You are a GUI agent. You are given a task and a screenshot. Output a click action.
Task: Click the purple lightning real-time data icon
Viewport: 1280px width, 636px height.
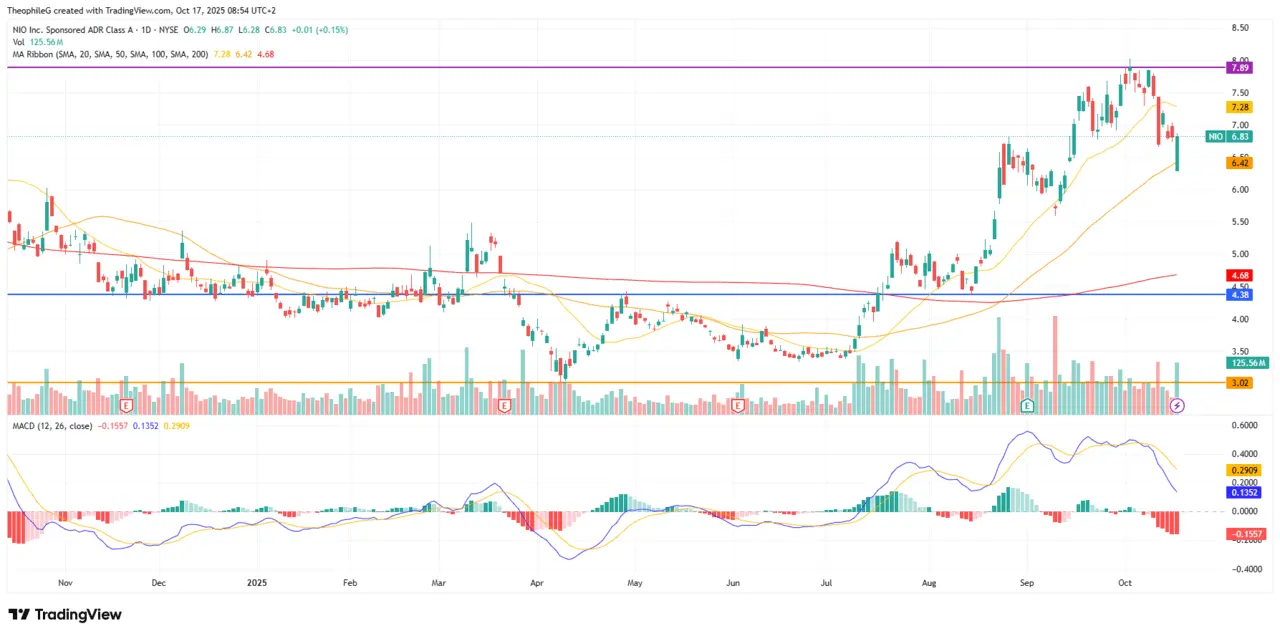click(1177, 405)
